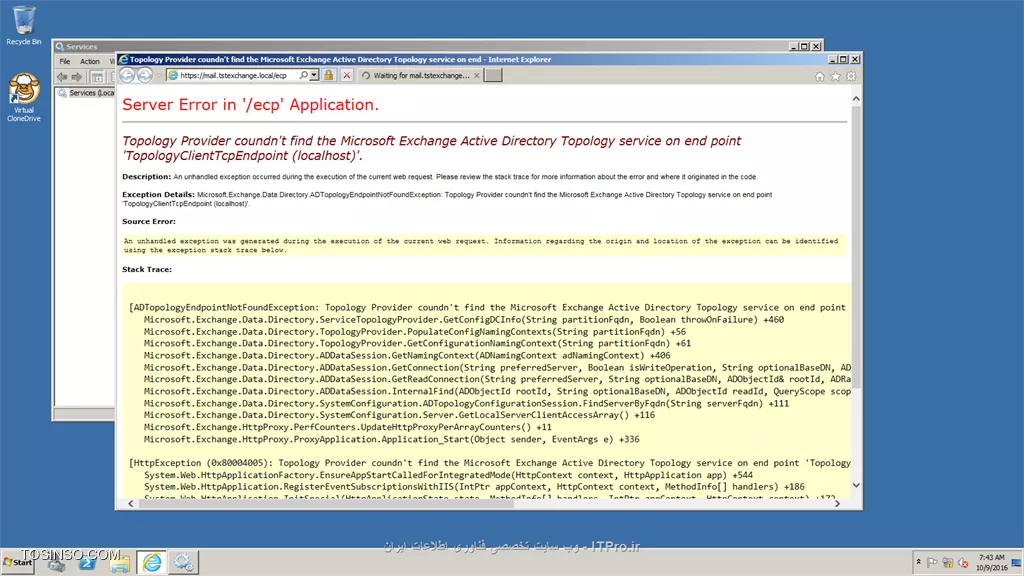Click the PopulateConfigNamingContexts stack line
This screenshot has height=576, width=1024.
[415, 332]
